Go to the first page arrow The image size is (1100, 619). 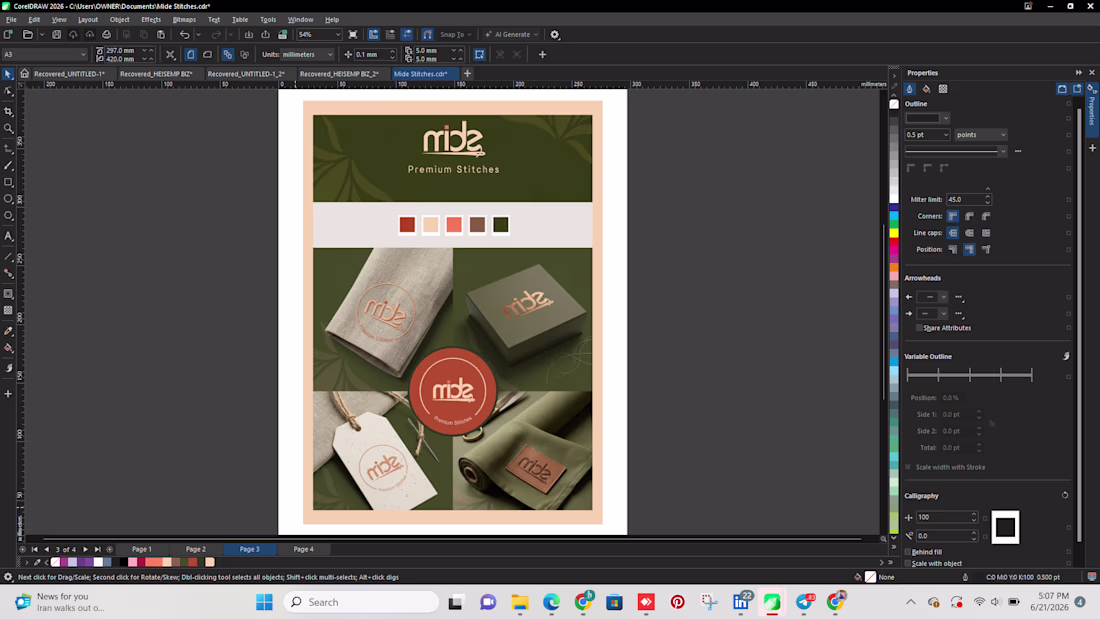[34, 550]
